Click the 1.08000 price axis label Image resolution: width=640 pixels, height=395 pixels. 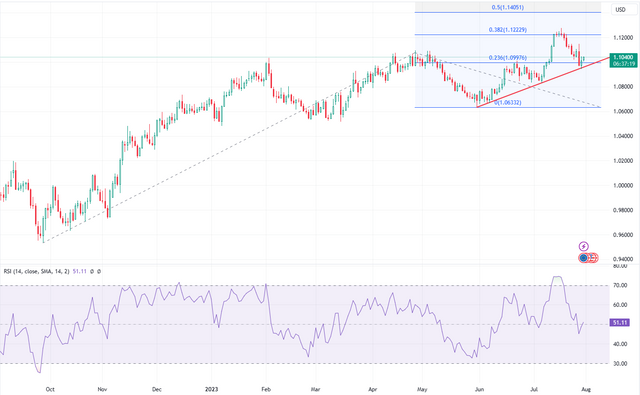click(x=623, y=87)
